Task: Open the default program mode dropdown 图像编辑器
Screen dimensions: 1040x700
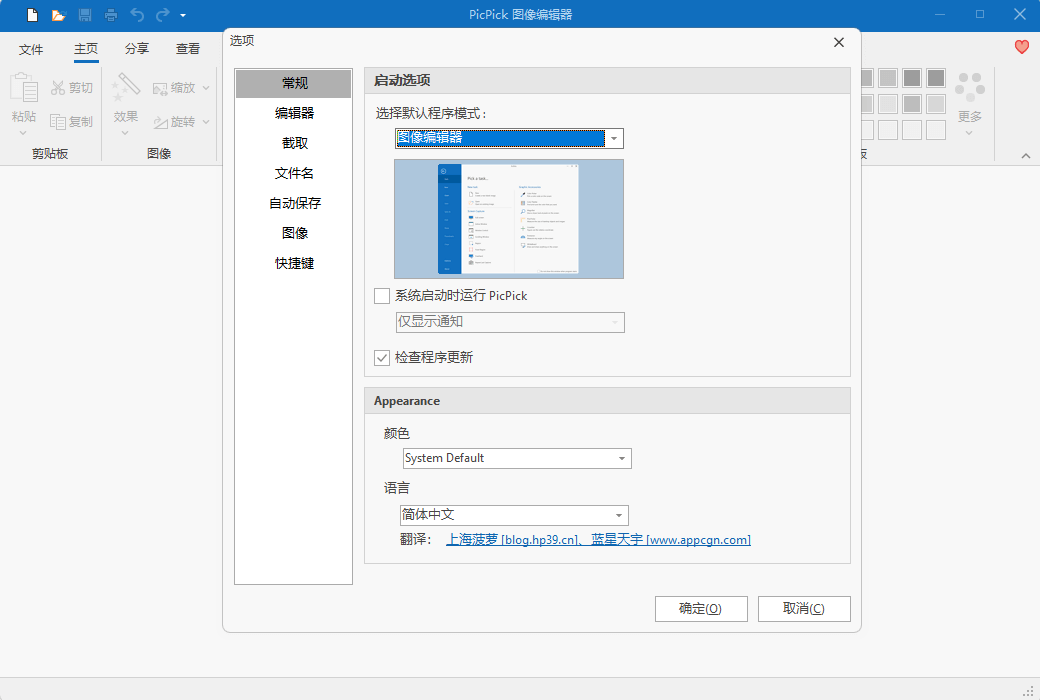Action: point(509,138)
